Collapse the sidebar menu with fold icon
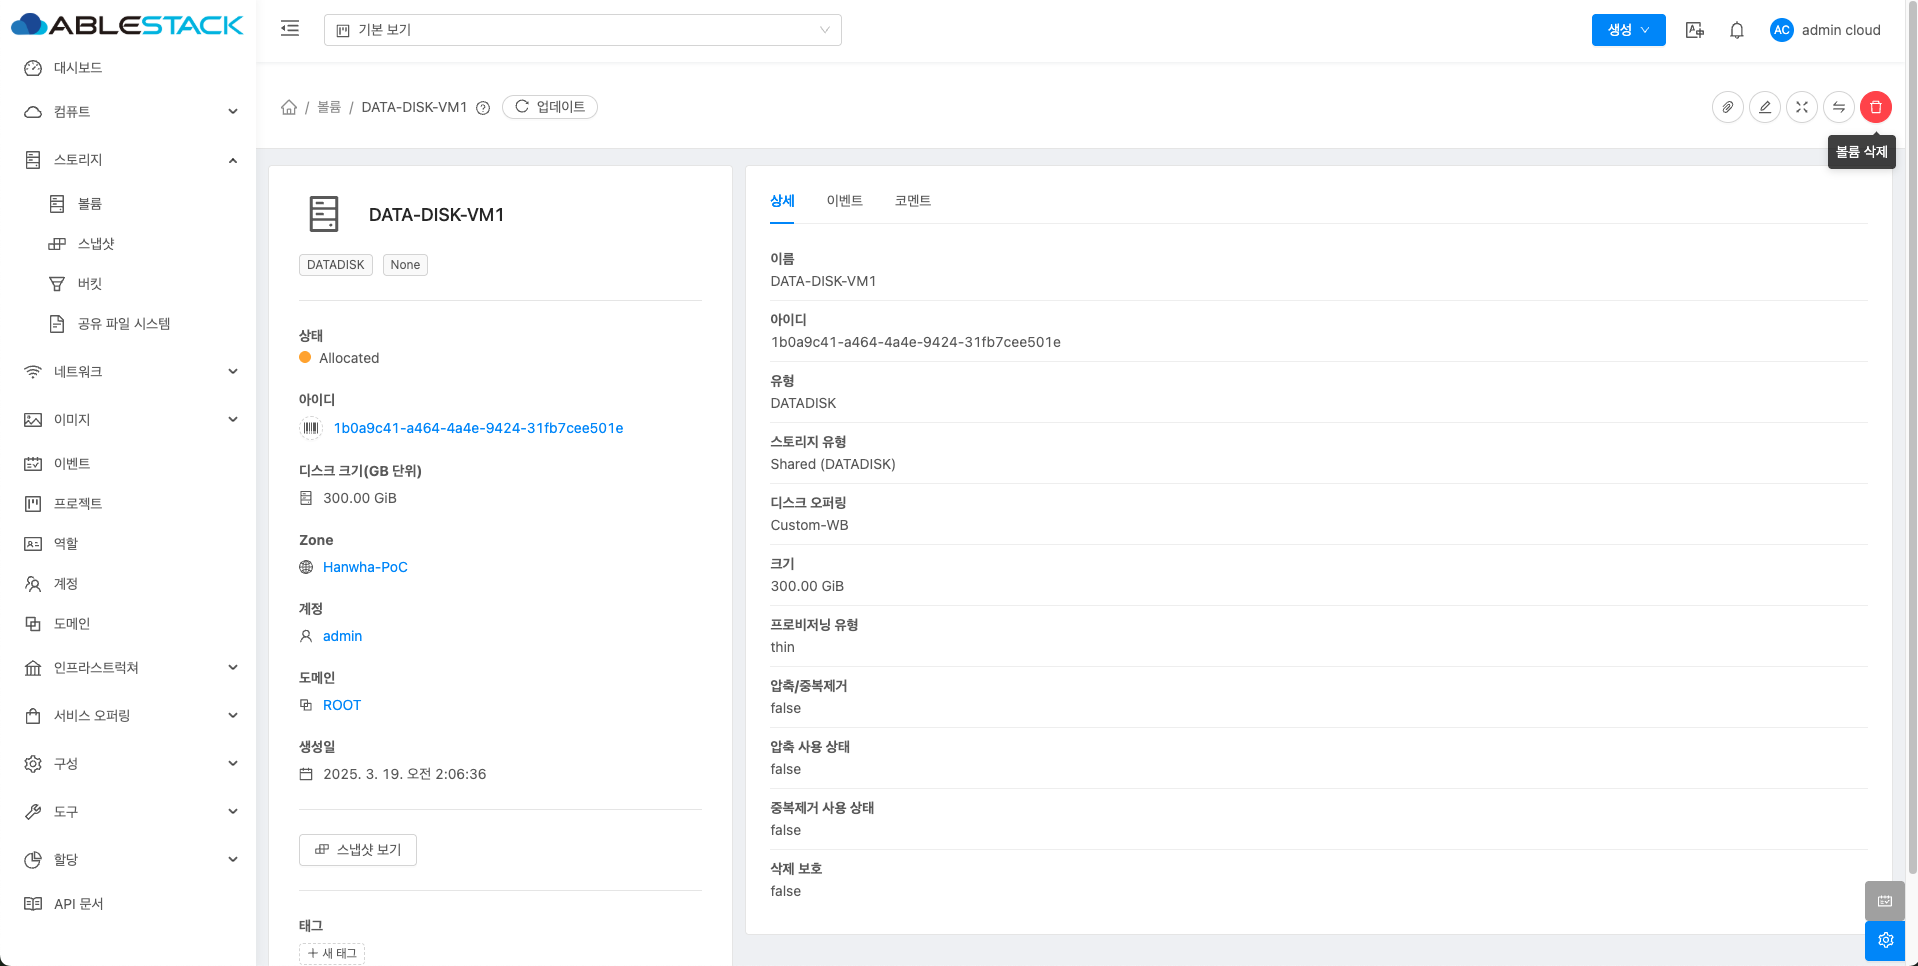This screenshot has height=966, width=1918. [290, 29]
